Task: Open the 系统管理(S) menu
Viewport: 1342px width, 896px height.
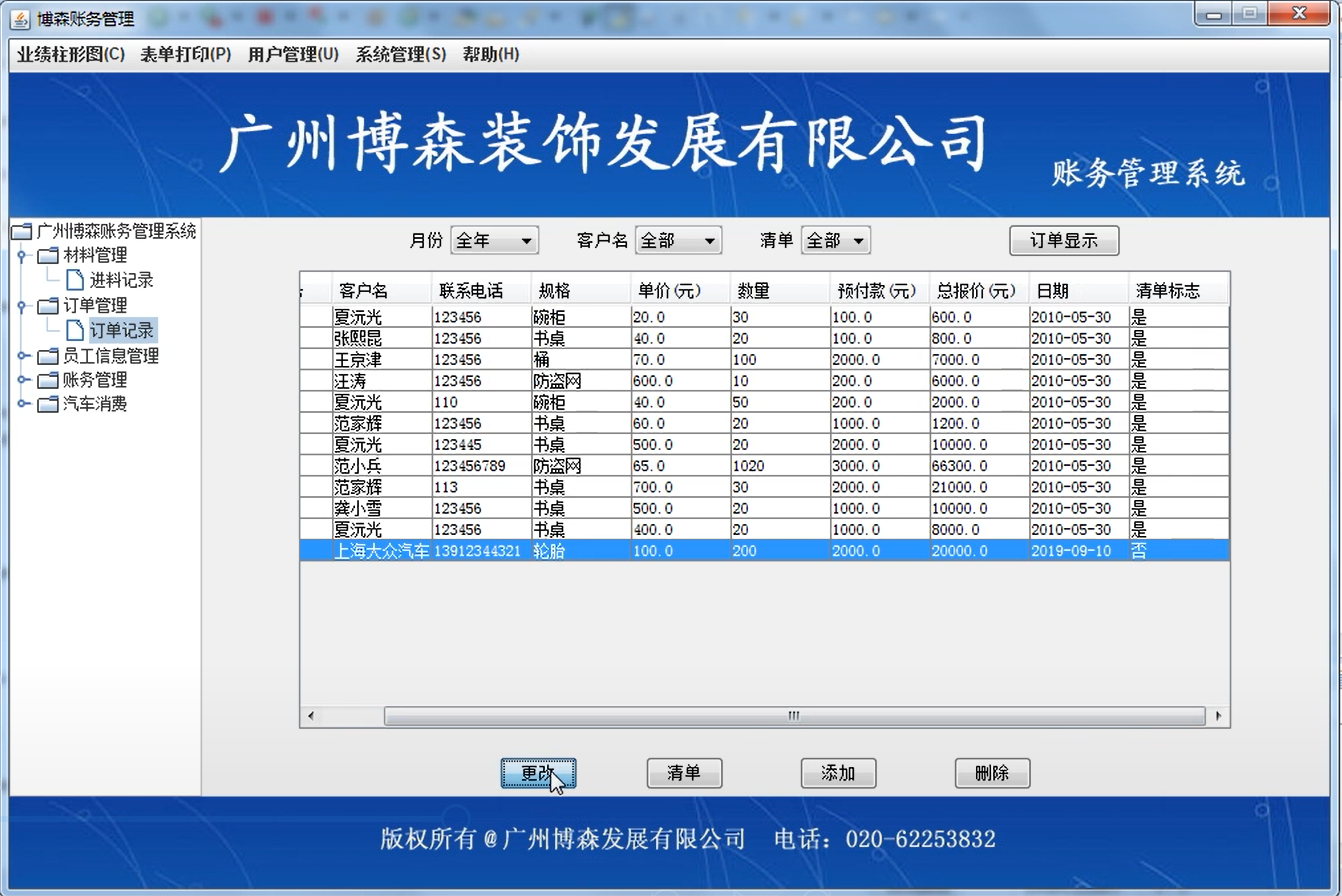Action: [x=401, y=54]
